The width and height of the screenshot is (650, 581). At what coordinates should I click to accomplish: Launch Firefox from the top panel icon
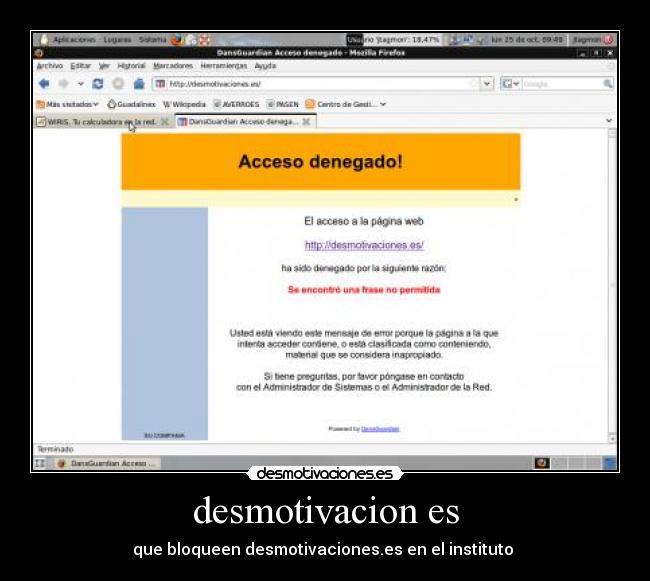[x=177, y=40]
